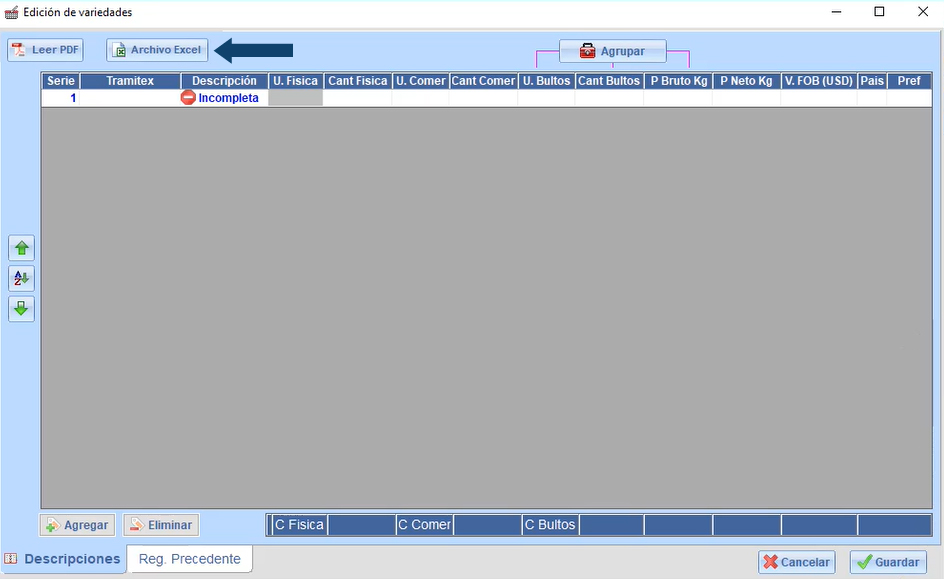The image size is (944, 579).
Task: Sort rows using the A-Z icon
Action: [20, 278]
